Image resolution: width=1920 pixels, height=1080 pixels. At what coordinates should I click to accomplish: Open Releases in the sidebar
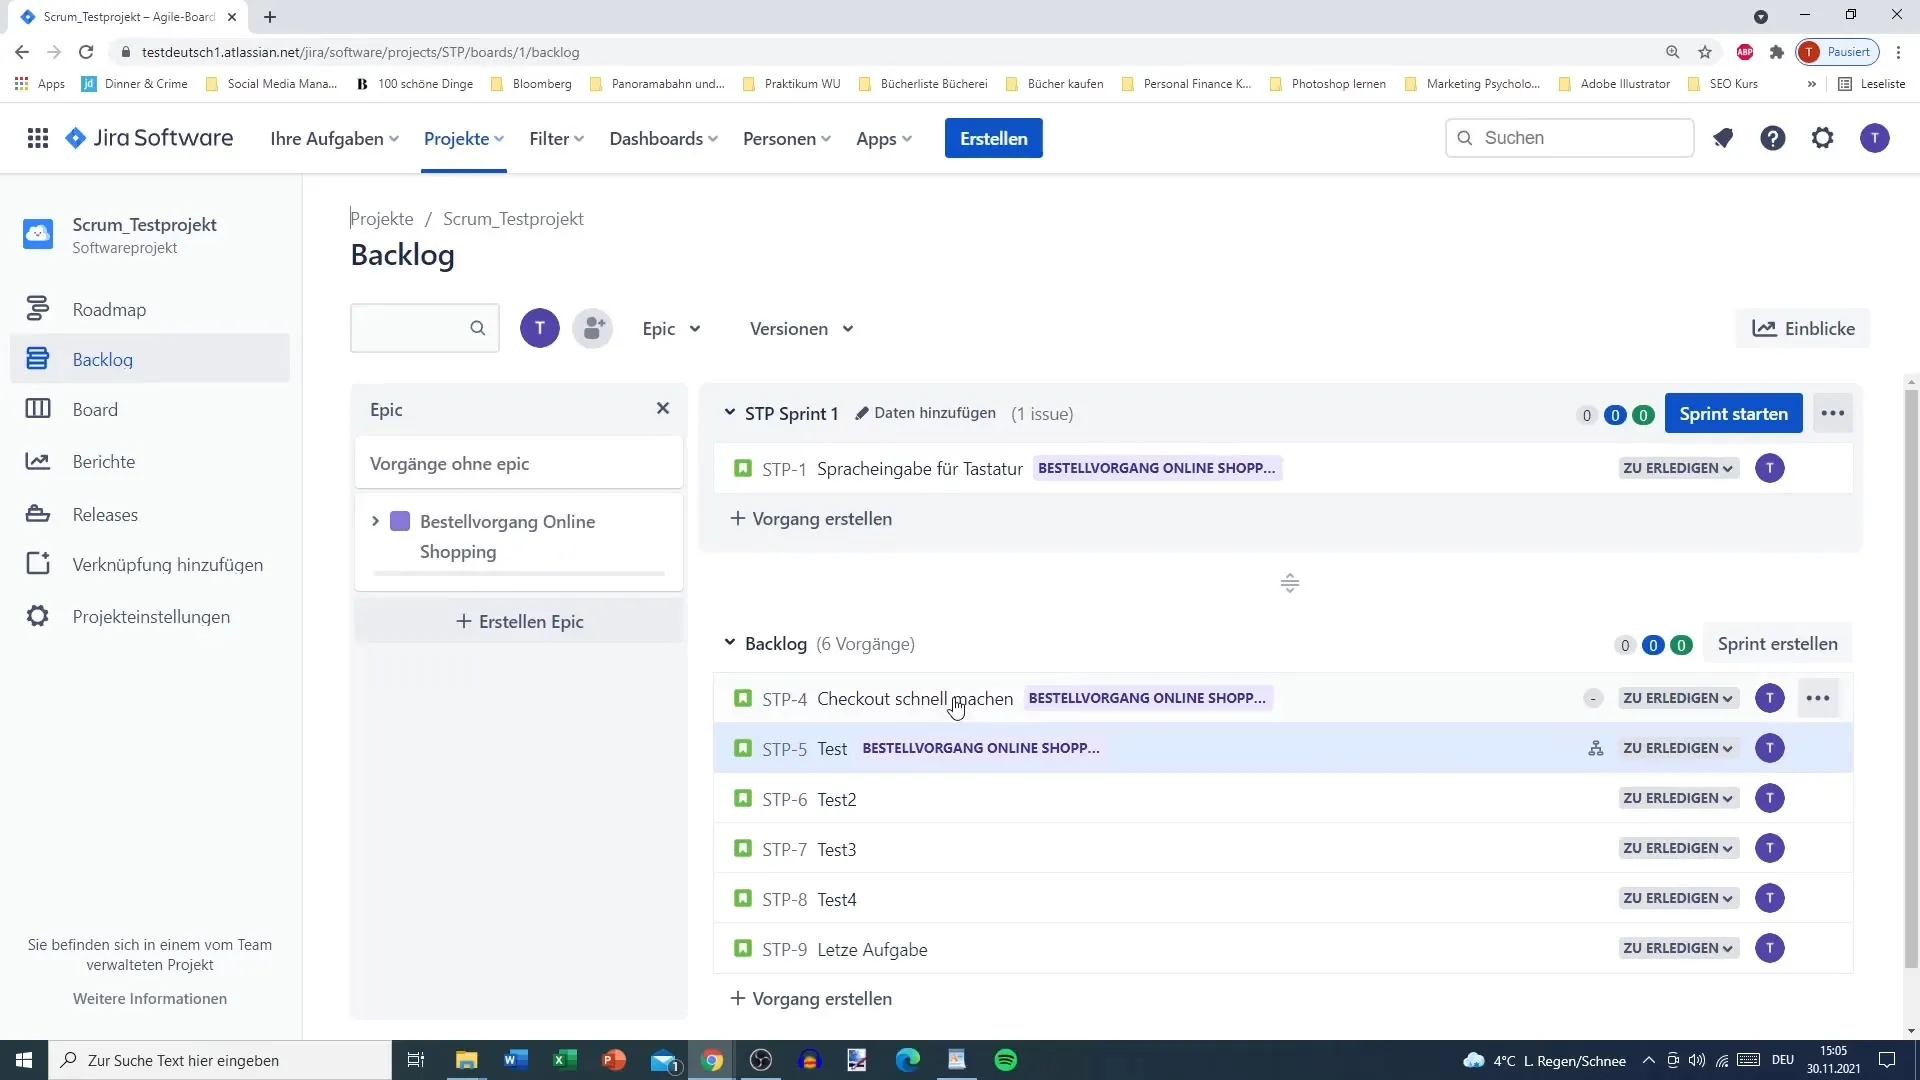(150, 514)
